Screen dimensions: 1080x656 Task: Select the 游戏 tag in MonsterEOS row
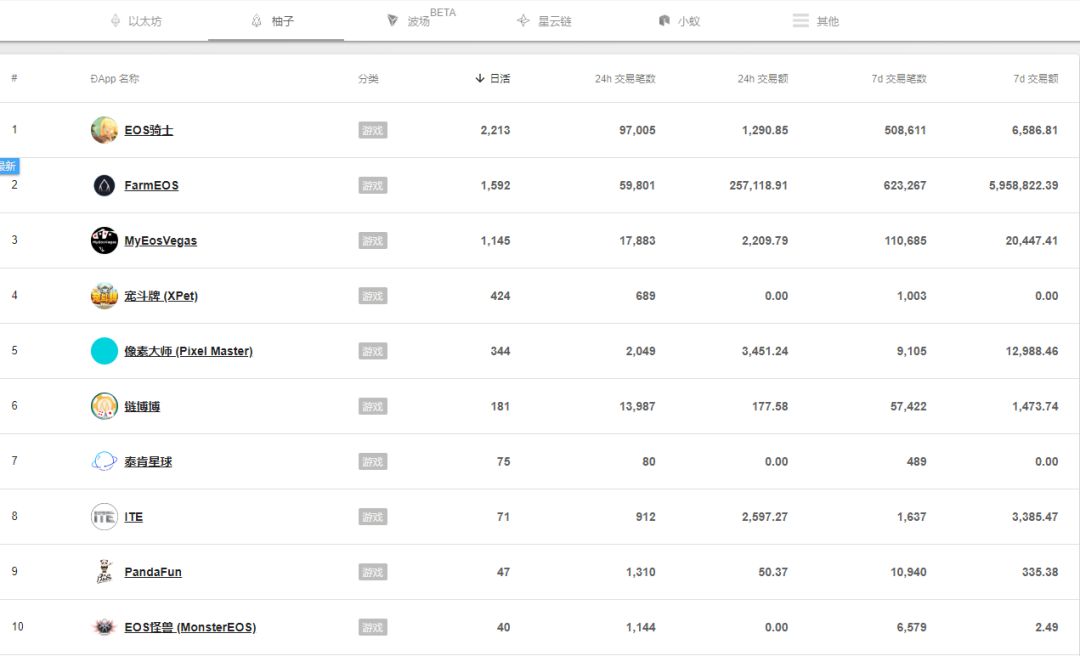coord(373,627)
